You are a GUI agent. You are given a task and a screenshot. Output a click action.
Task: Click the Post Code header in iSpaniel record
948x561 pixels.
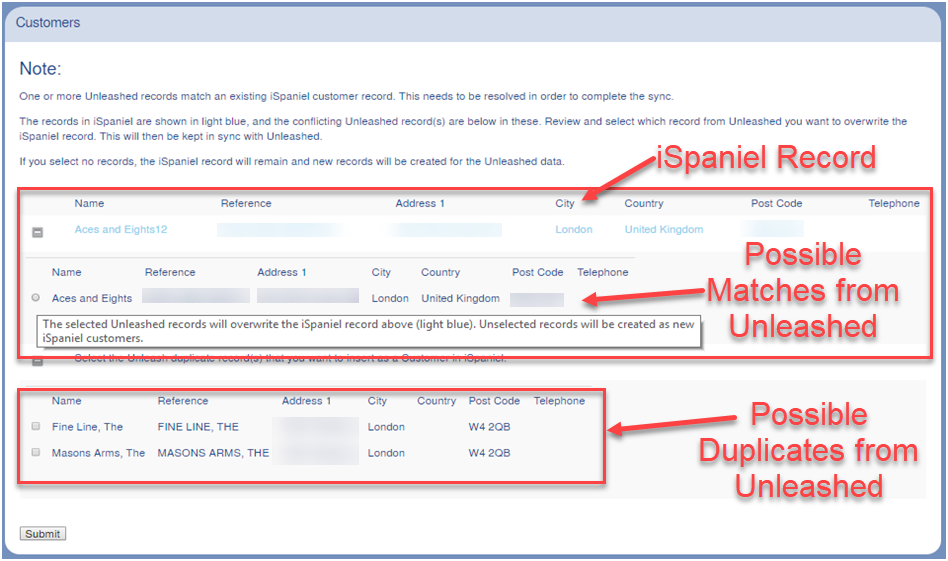[x=776, y=203]
